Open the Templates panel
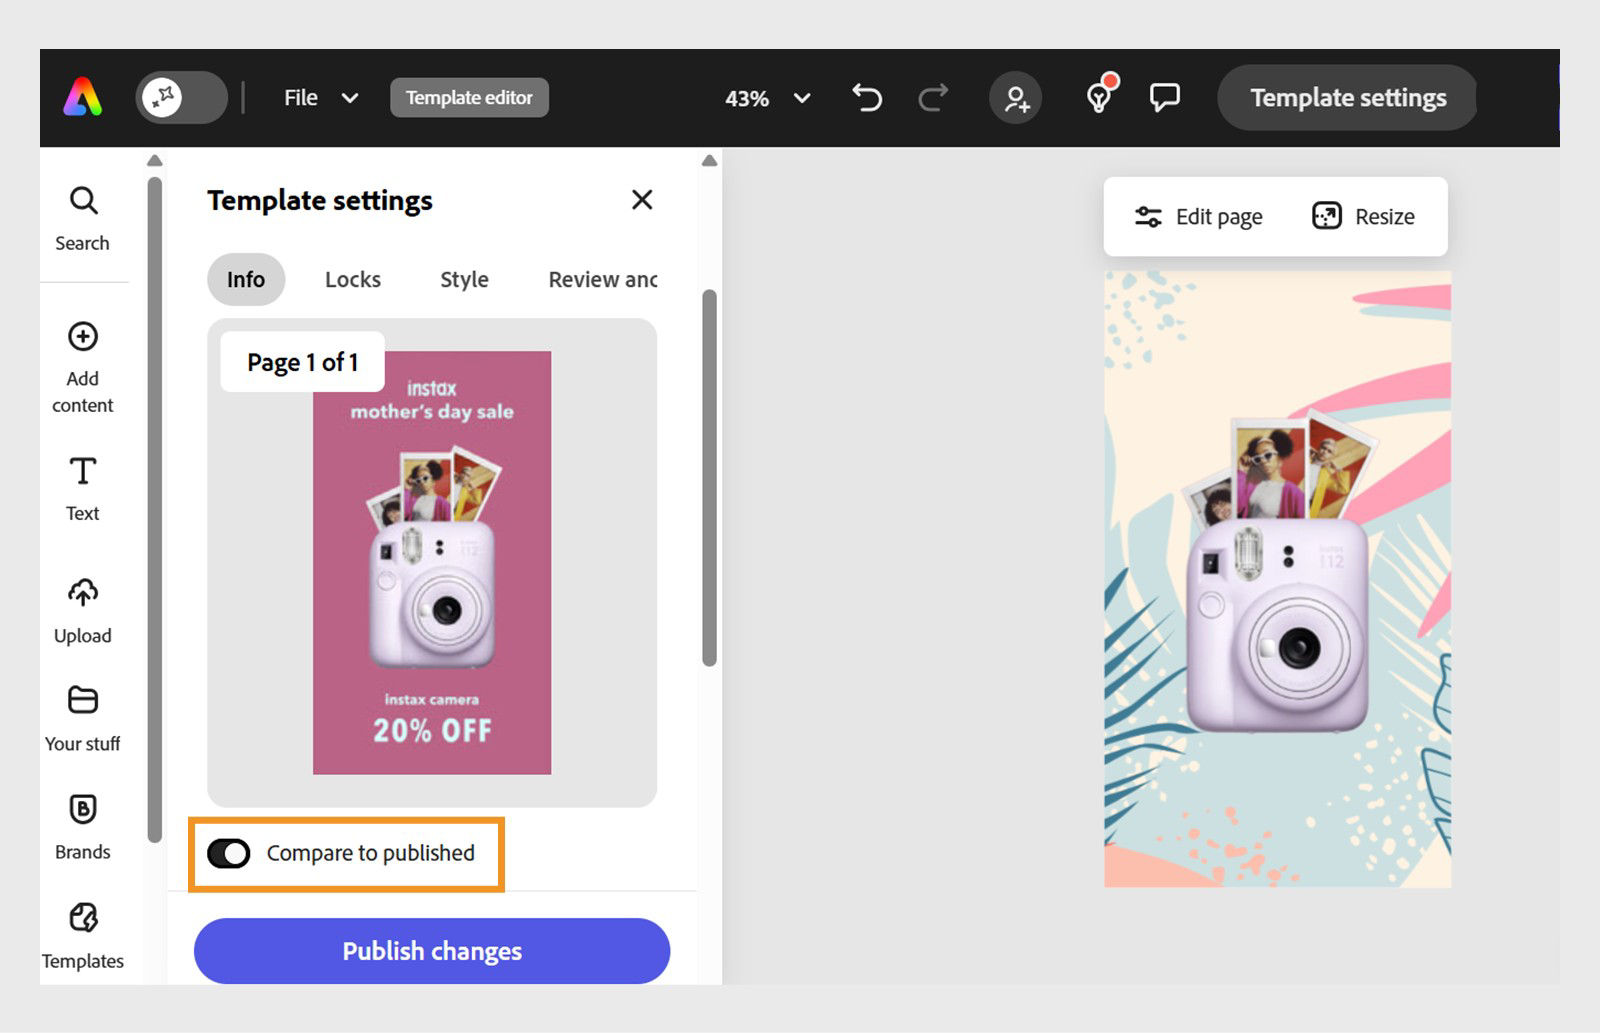This screenshot has width=1600, height=1033. click(x=83, y=935)
